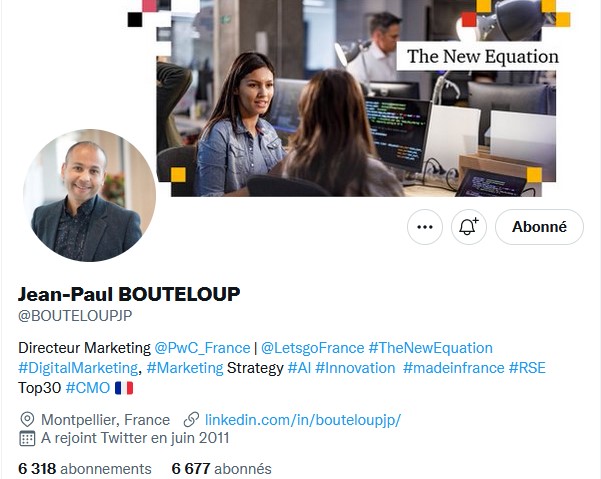Open the #CMO hashtag
Screen dimensions: 601x479
tap(88, 388)
